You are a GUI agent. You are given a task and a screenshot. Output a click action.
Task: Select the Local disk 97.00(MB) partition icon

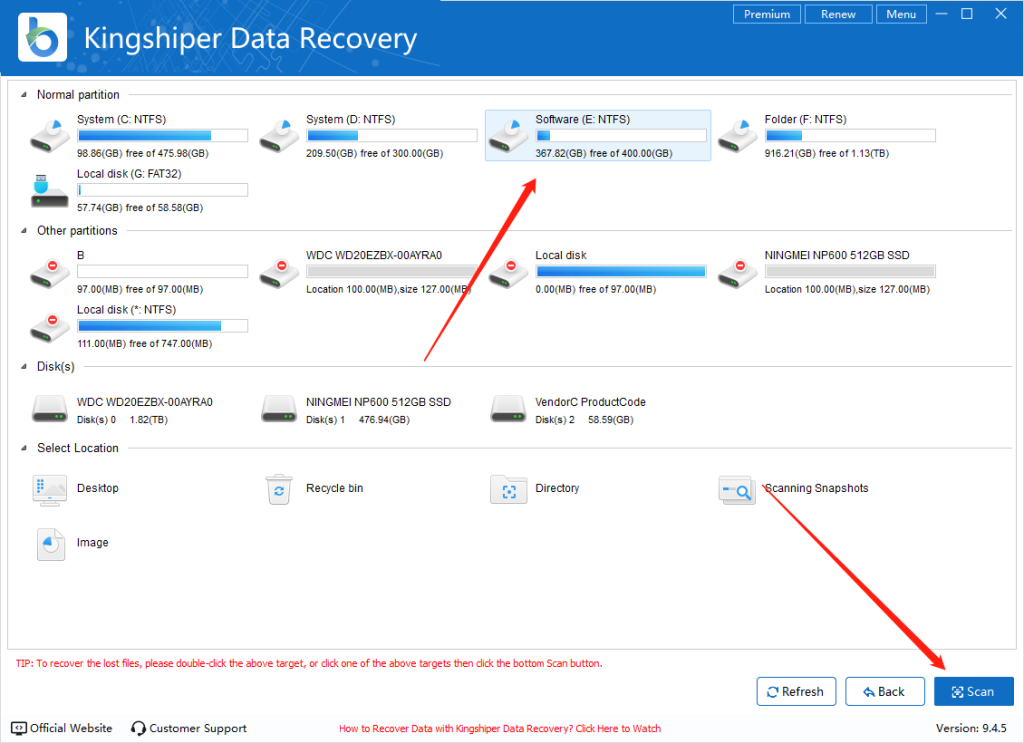(508, 273)
